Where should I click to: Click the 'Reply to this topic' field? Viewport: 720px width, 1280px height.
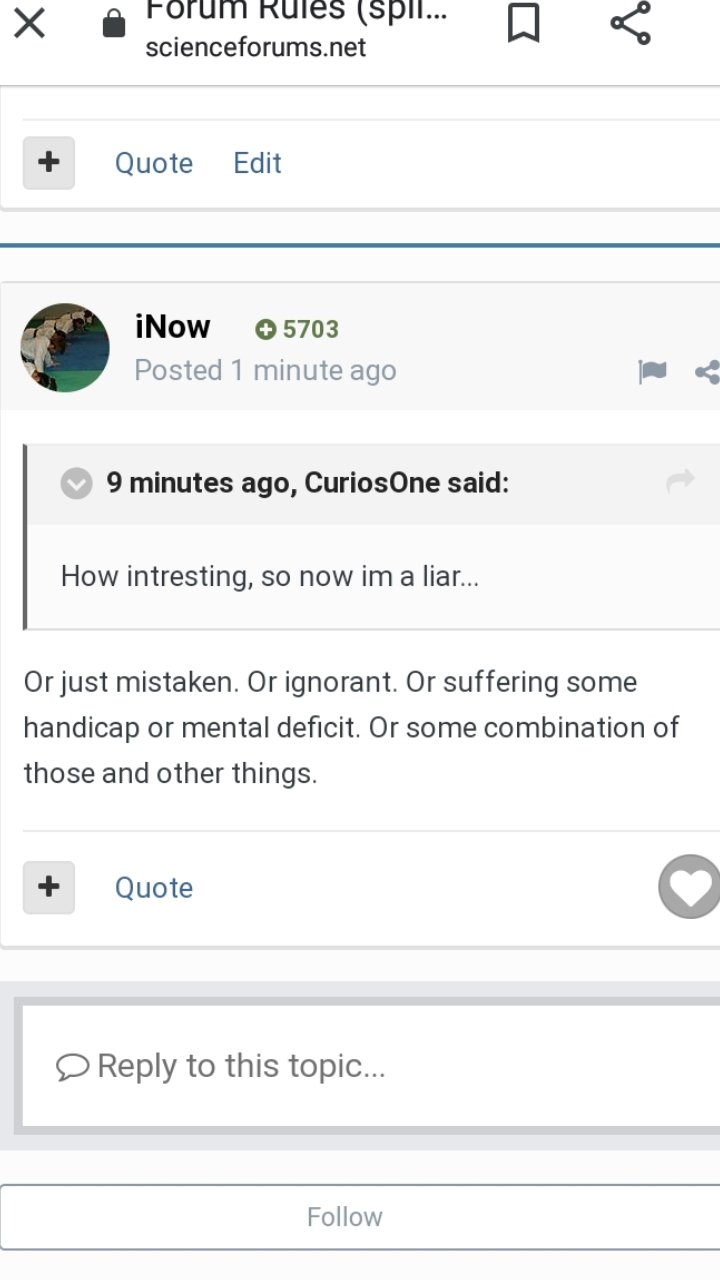[366, 1066]
